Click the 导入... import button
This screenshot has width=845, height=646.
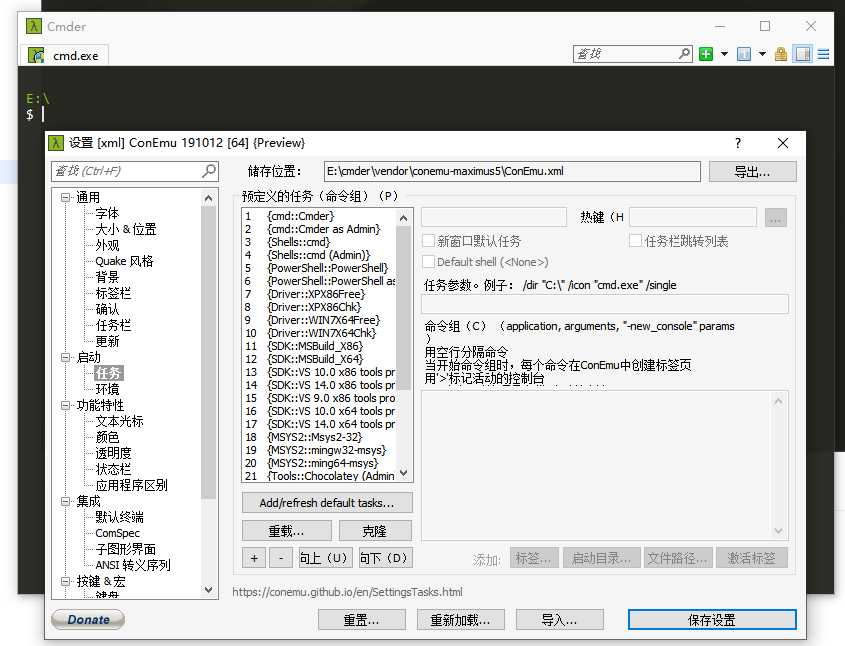tap(559, 620)
